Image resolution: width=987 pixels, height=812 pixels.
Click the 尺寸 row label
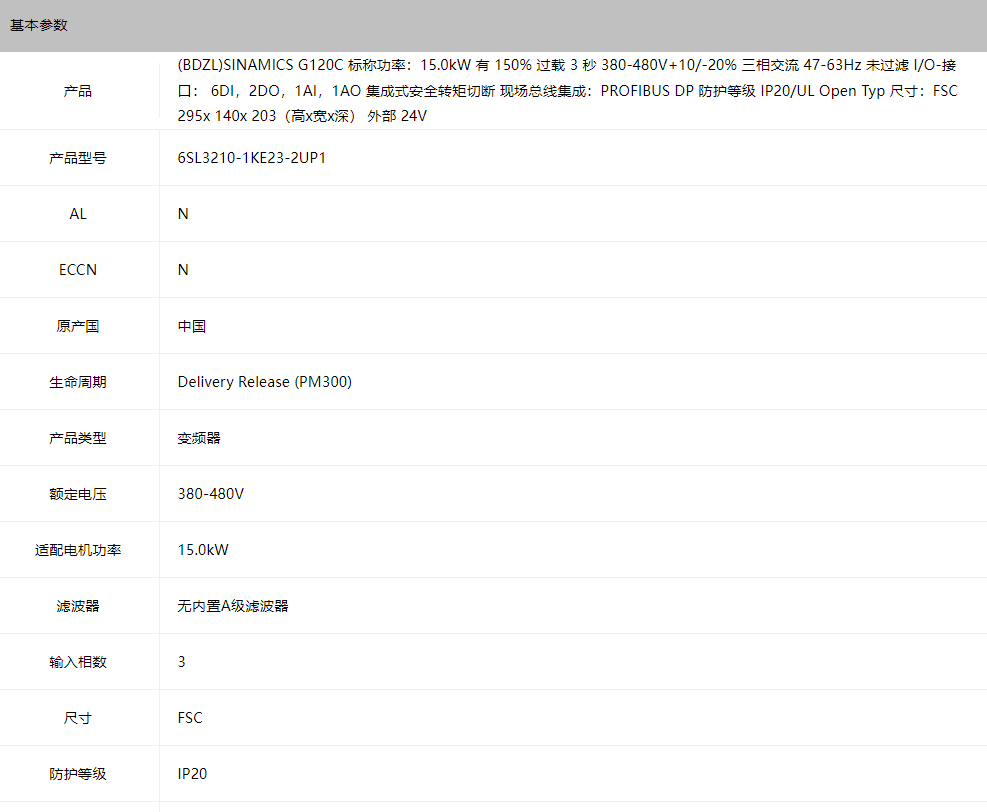78,718
